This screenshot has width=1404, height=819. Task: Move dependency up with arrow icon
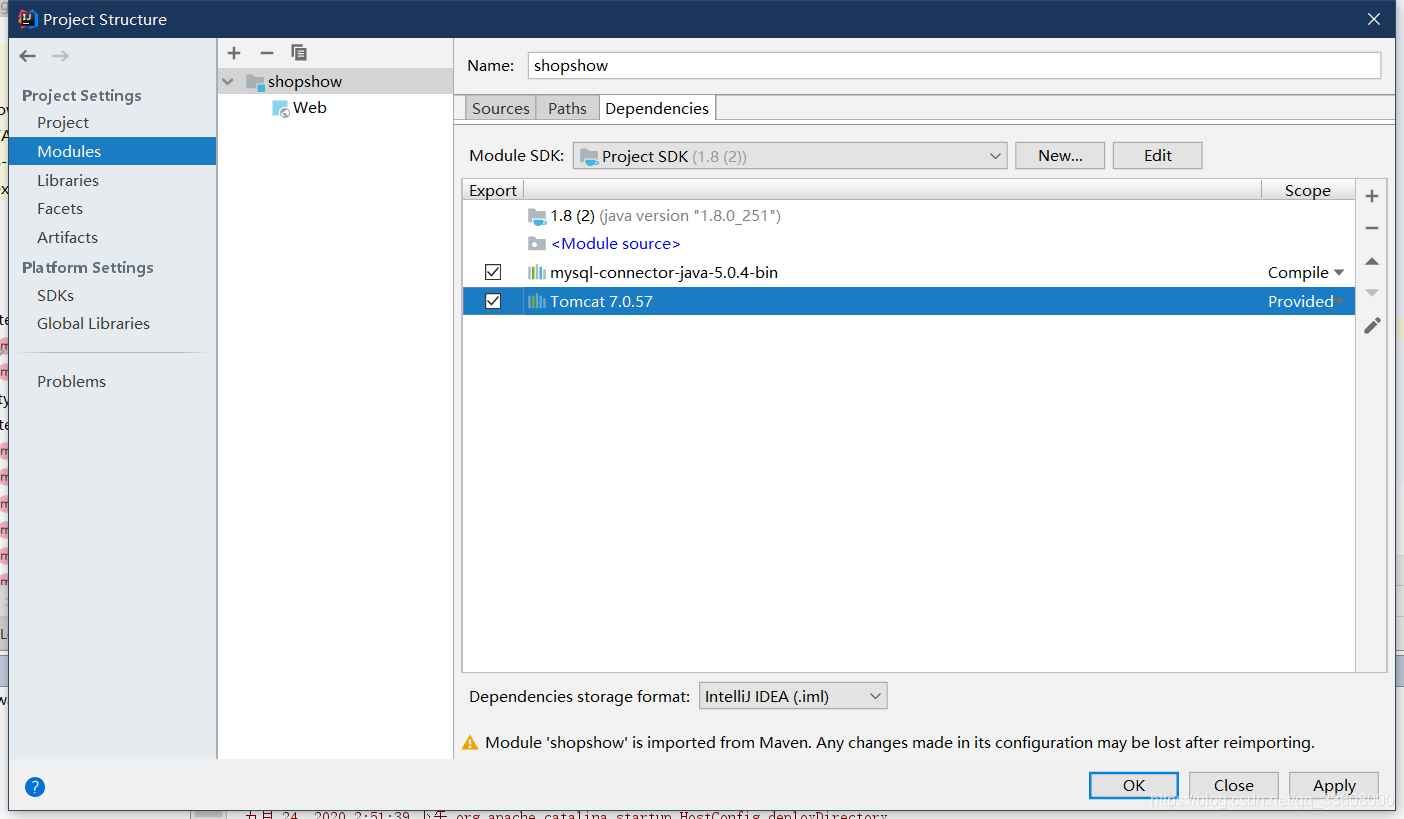(1372, 261)
